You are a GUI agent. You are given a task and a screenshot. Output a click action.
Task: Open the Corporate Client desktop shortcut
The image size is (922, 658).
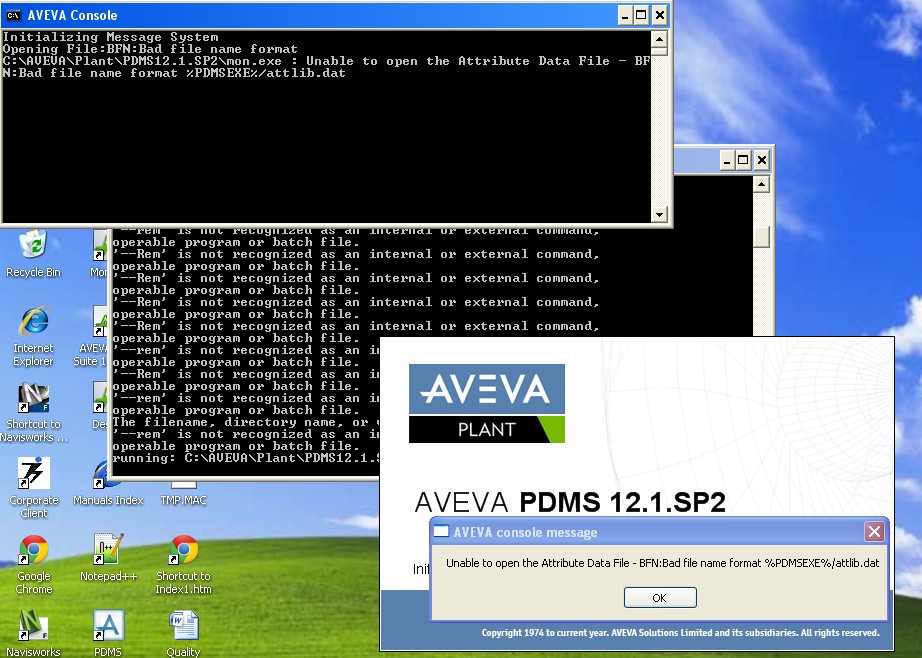(34, 488)
